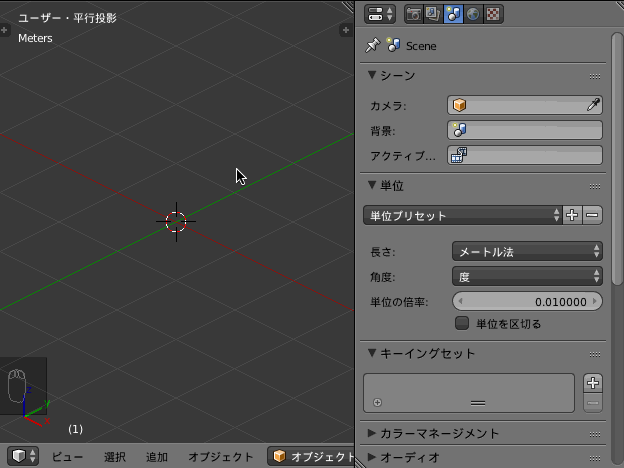Screen dimensions: 624x468
Task: Add a keying set with plus button
Action: [x=593, y=383]
